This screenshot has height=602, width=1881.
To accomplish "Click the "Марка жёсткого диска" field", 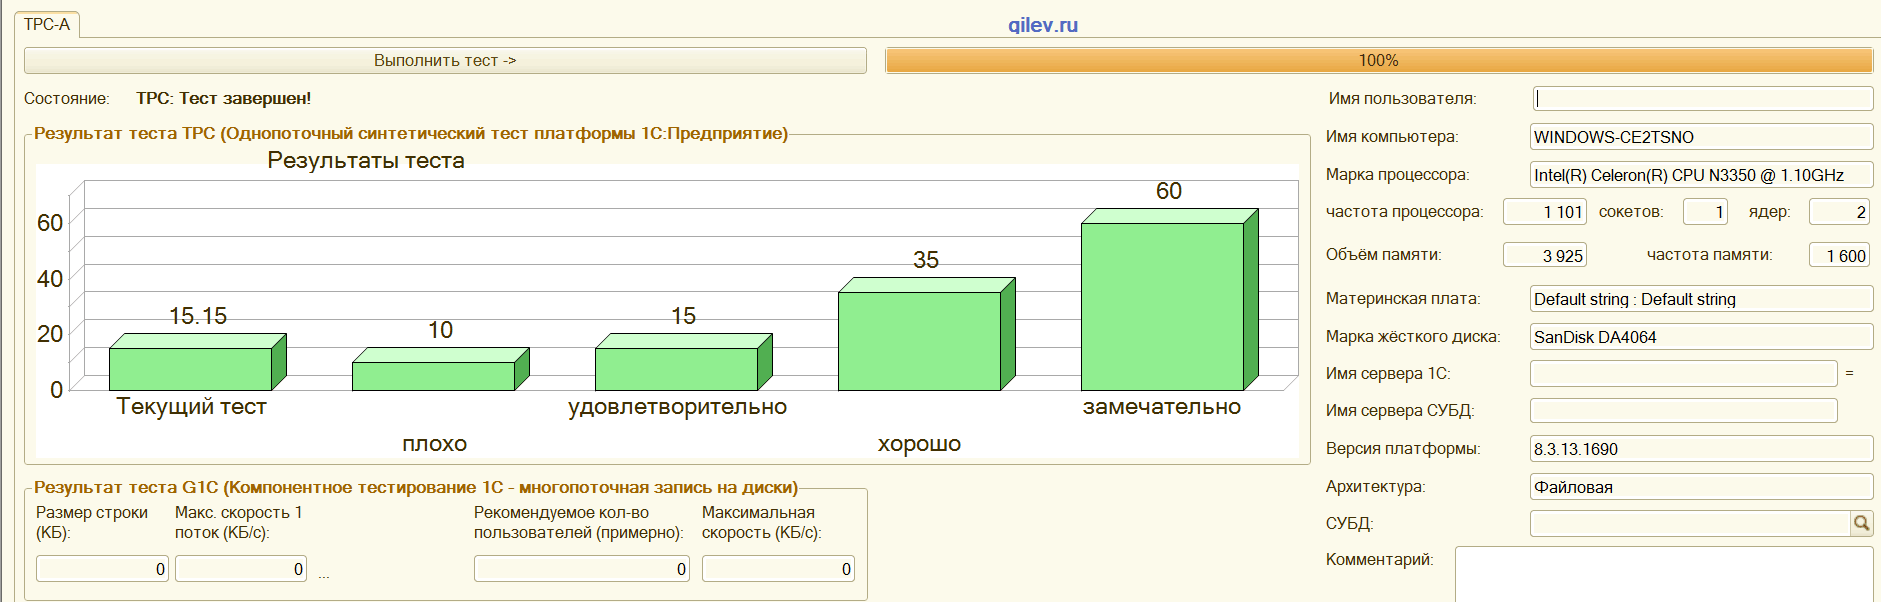I will [1701, 337].
